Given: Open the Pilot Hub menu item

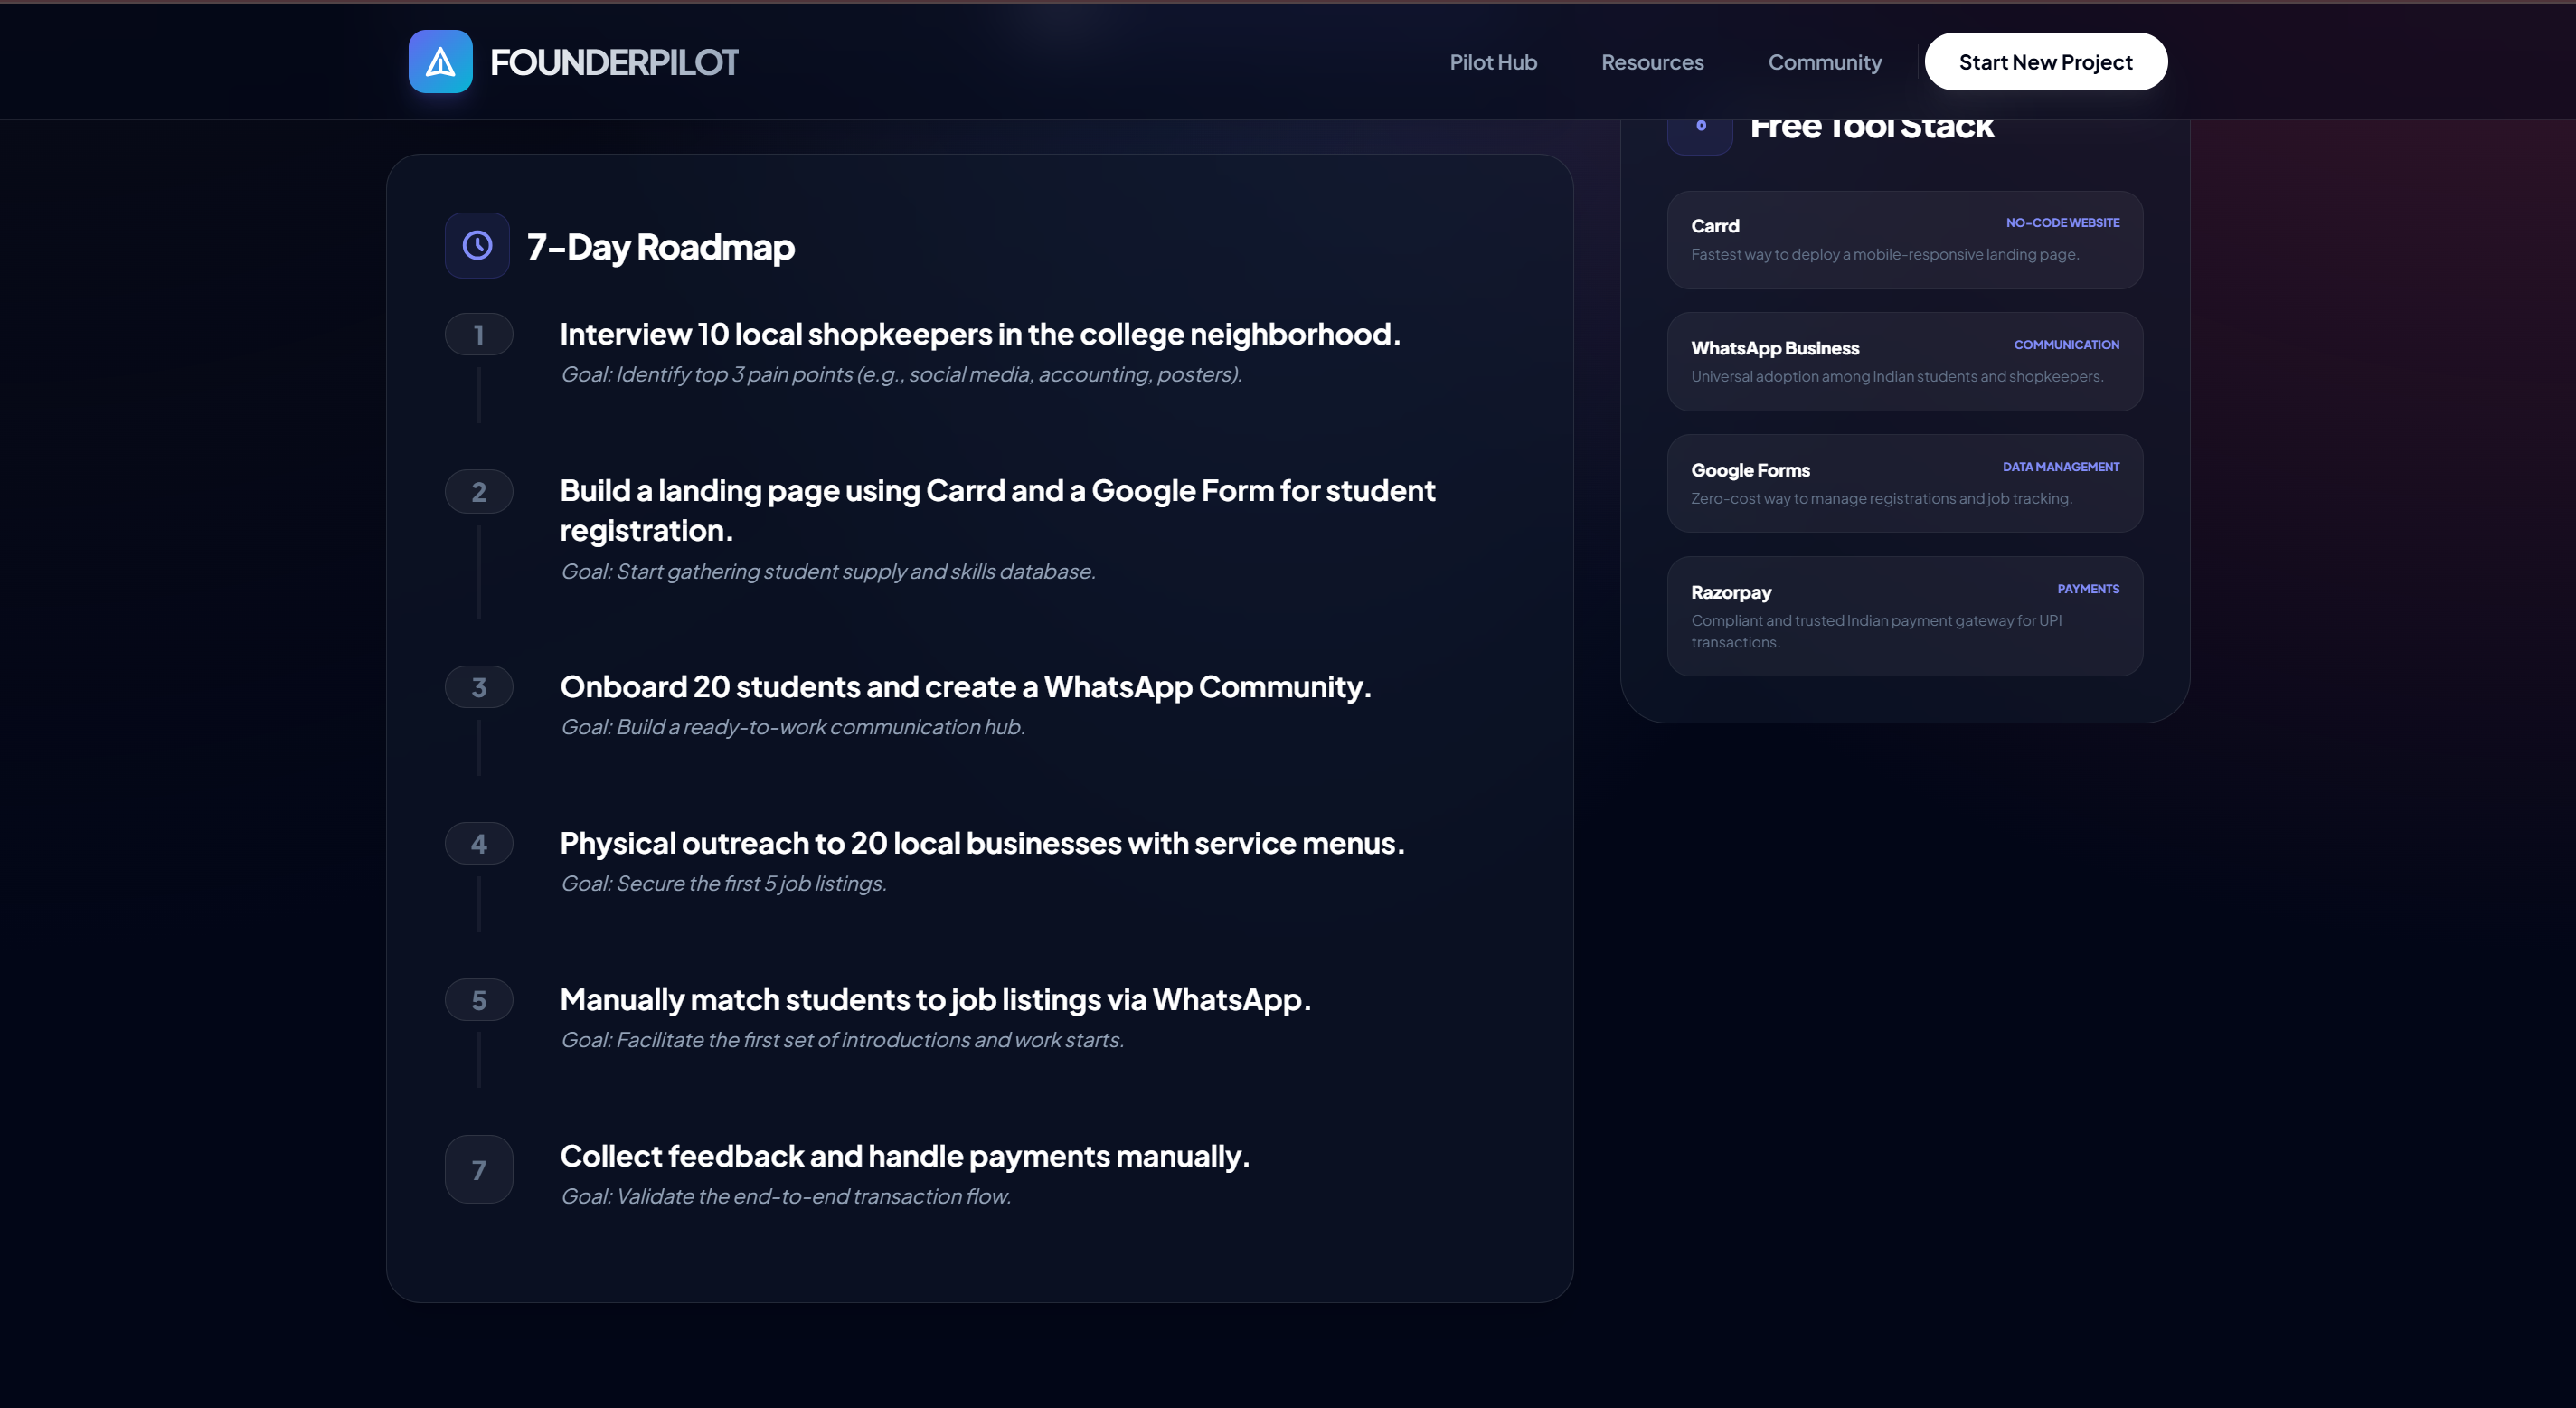Looking at the screenshot, I should pos(1492,62).
